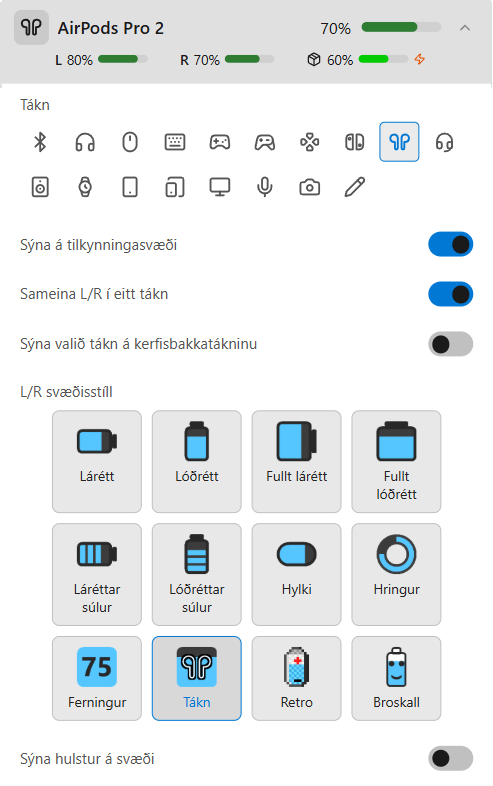Image resolution: width=493 pixels, height=786 pixels.
Task: Choose the rounded gamepad icon with plus
Action: point(220,142)
